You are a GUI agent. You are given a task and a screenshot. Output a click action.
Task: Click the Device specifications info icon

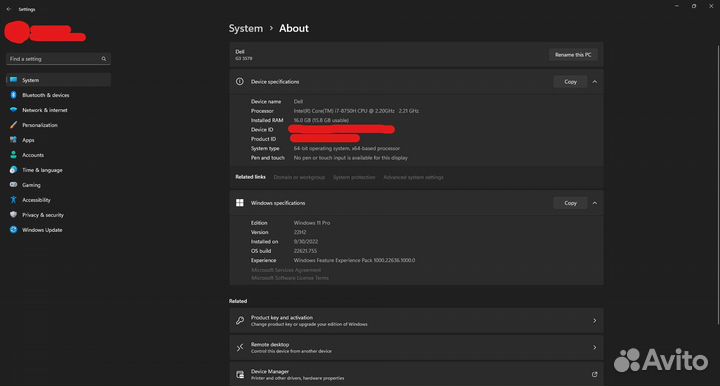(x=240, y=81)
